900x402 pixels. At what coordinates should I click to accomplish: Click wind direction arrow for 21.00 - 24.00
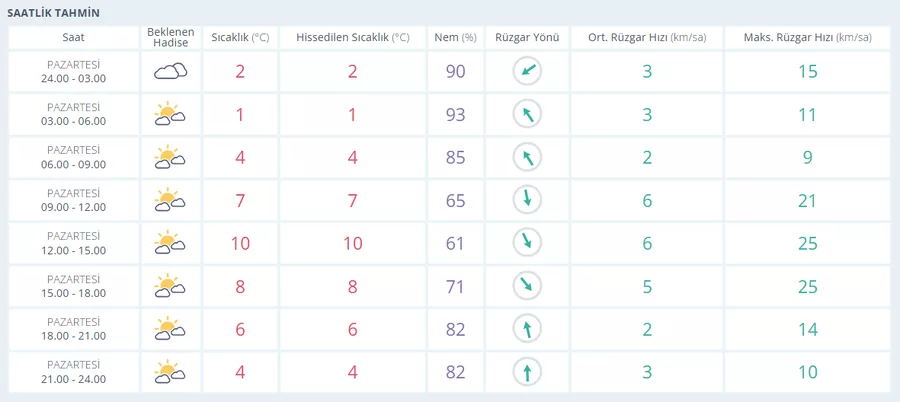coord(526,372)
